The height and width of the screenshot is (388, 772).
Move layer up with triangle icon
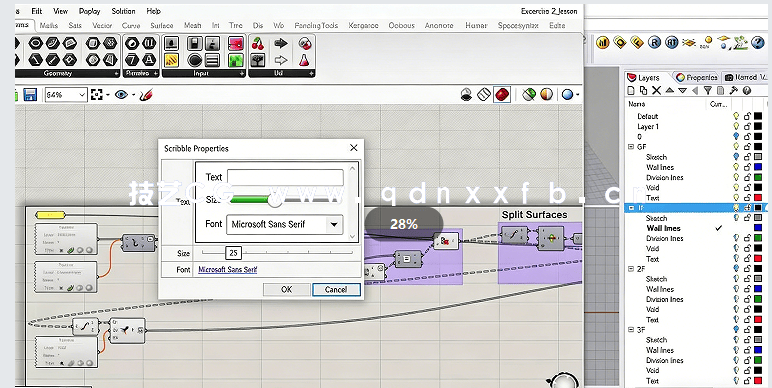pyautogui.click(x=669, y=90)
